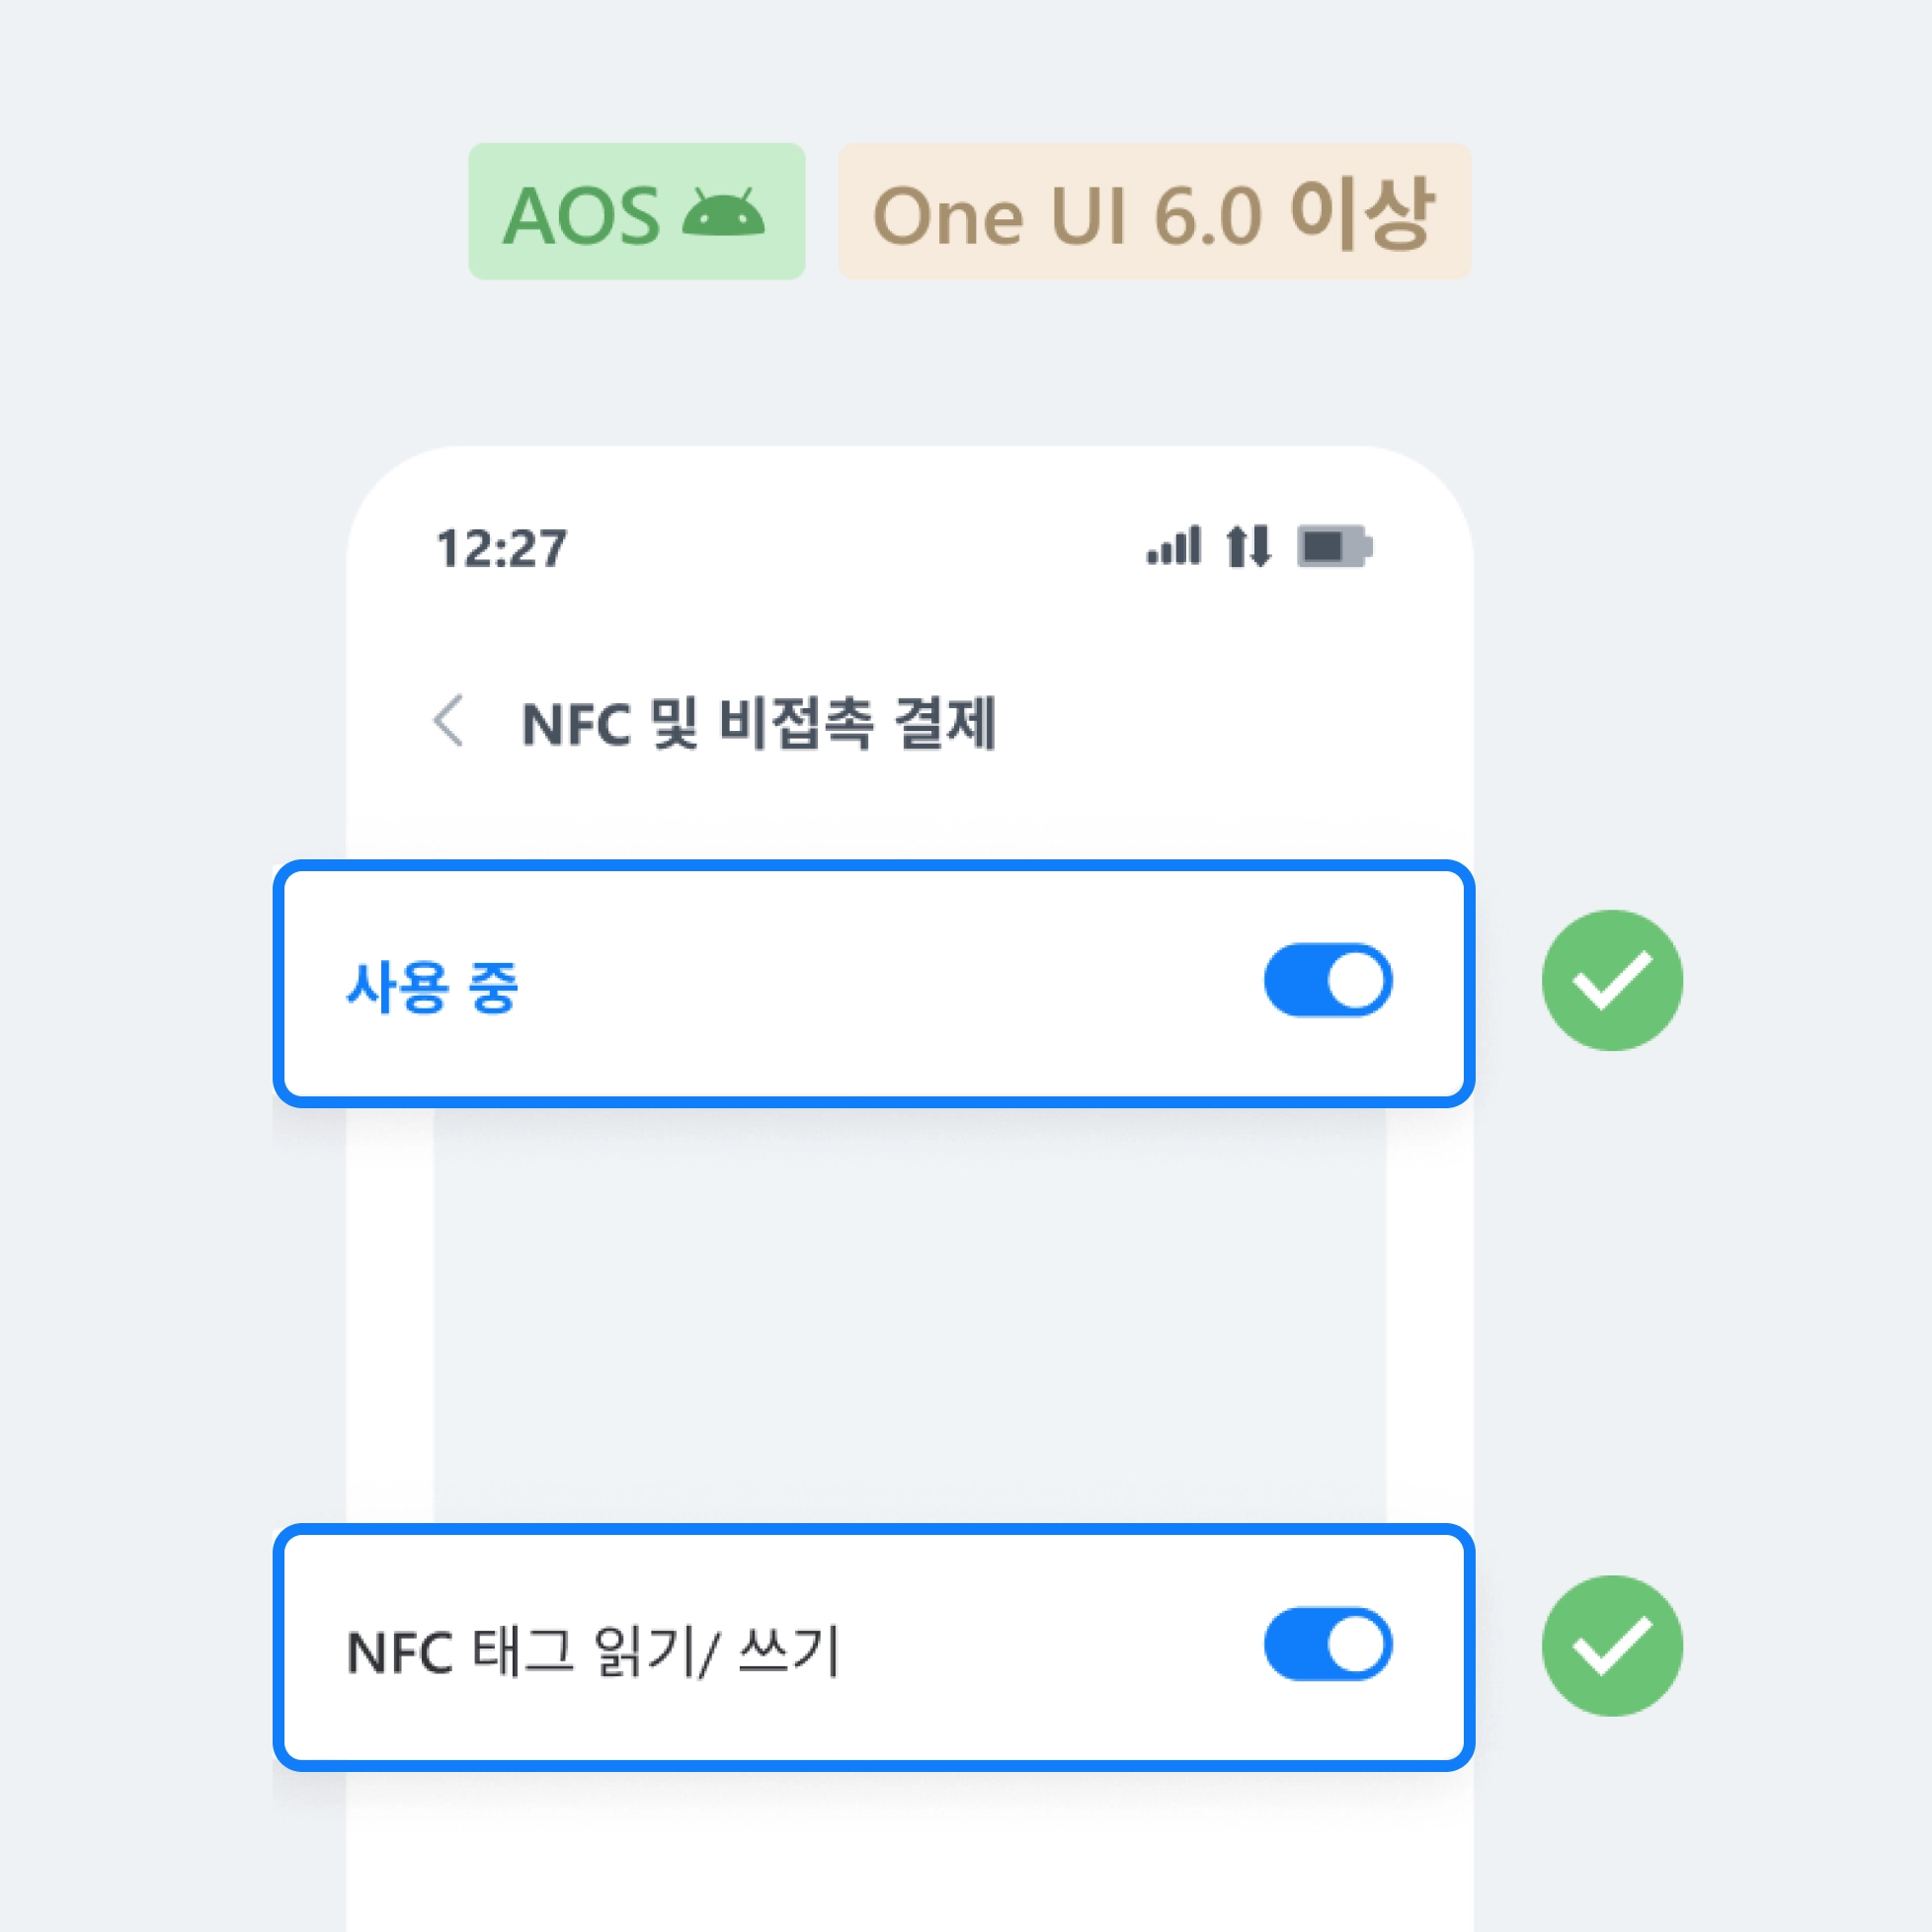The width and height of the screenshot is (1932, 1932).
Task: Click the empty gray area between rows
Action: coord(908,1315)
